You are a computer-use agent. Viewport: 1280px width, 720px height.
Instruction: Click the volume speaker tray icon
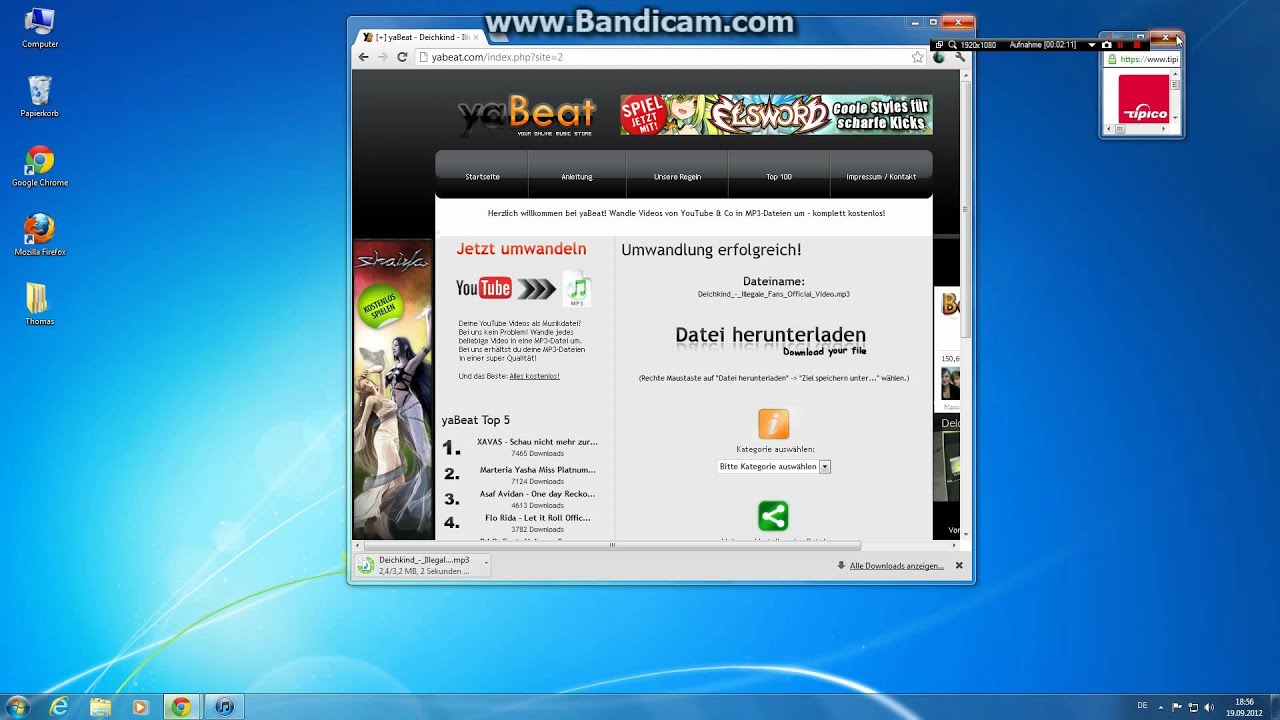click(1207, 706)
